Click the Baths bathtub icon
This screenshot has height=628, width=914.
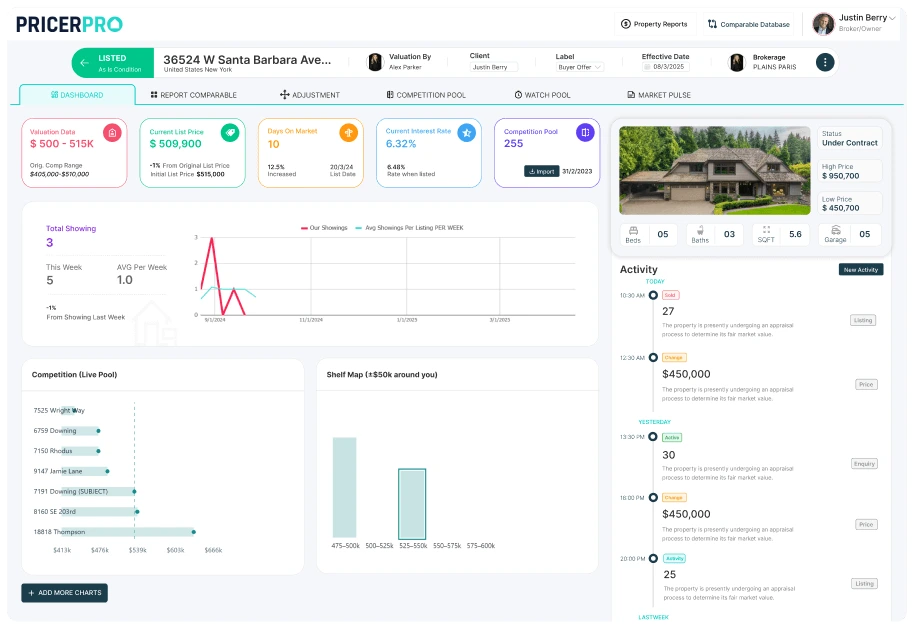[699, 229]
